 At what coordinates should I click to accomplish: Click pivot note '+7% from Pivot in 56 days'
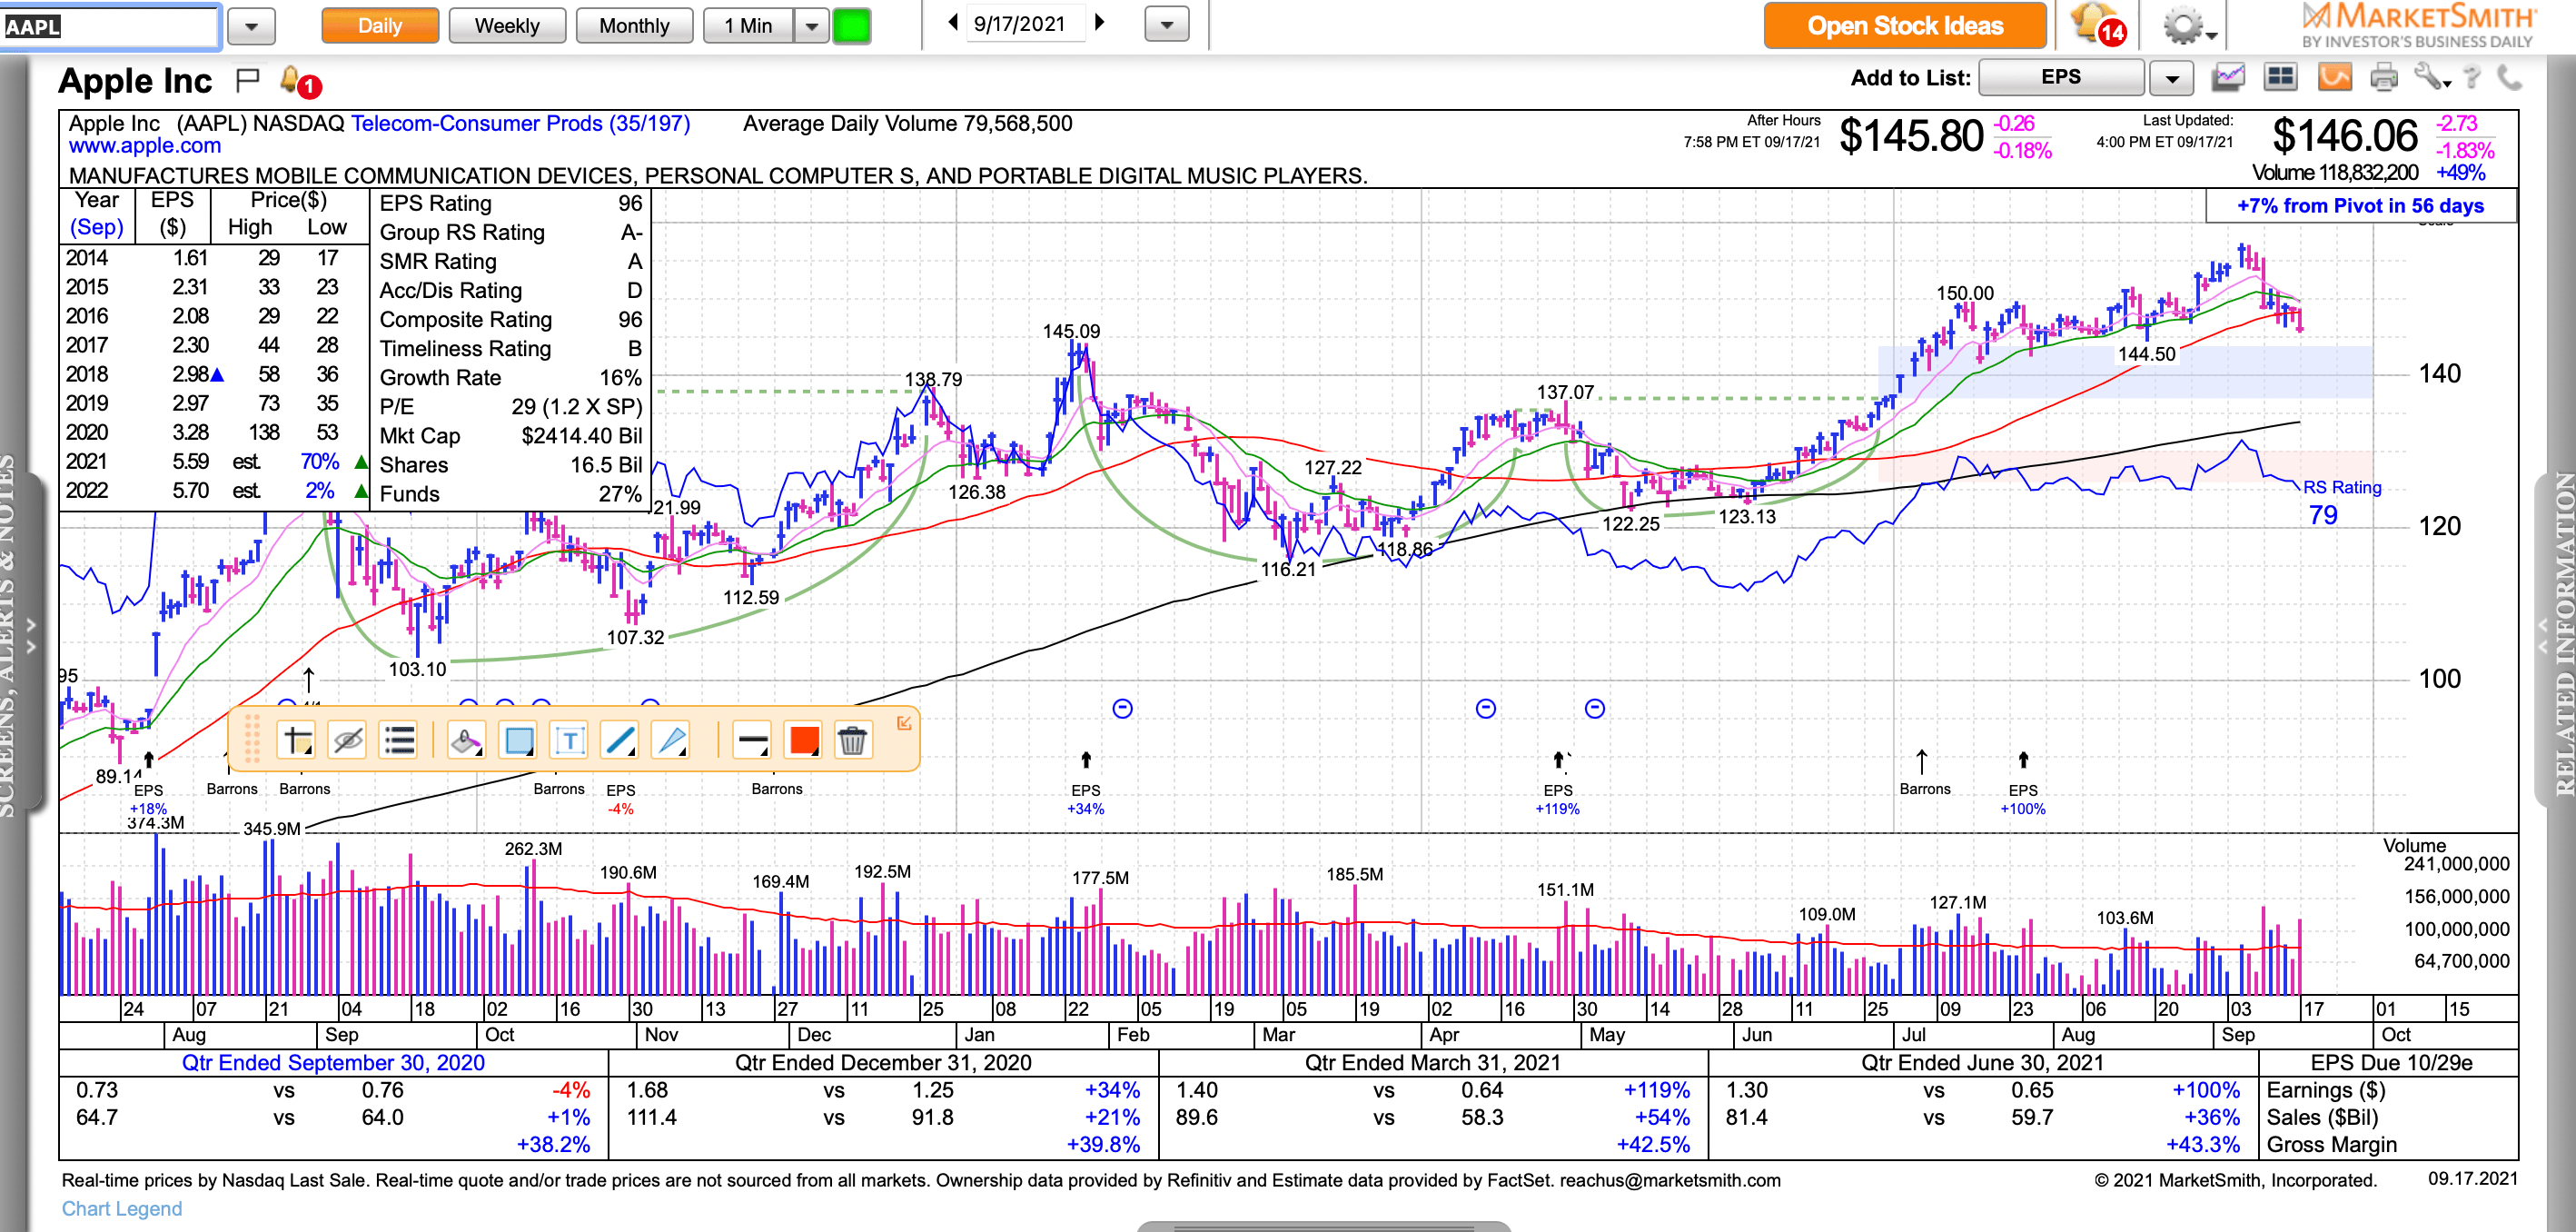[2360, 206]
